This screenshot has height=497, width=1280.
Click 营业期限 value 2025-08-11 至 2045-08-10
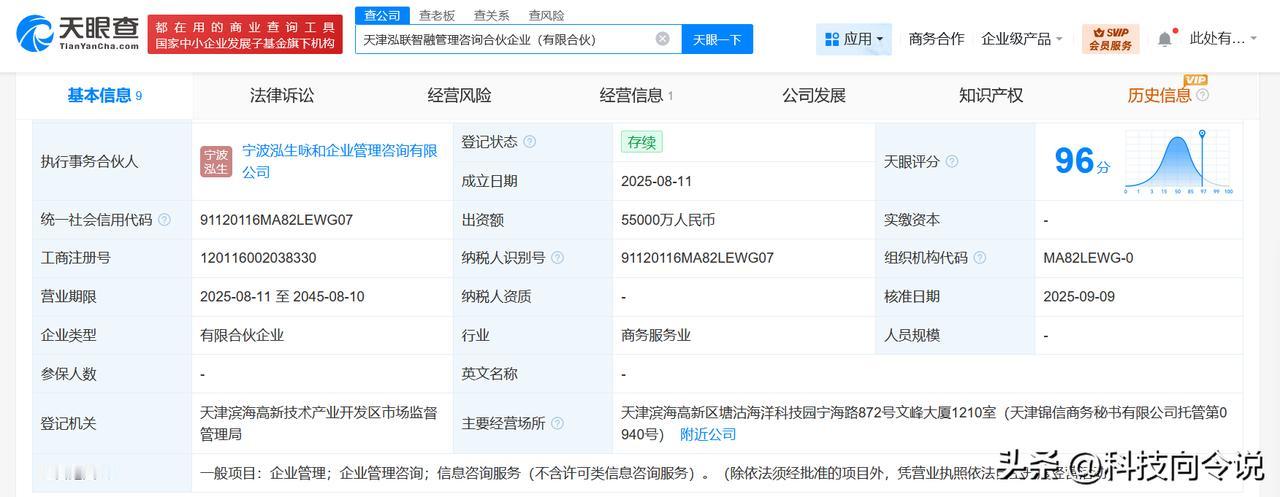282,297
